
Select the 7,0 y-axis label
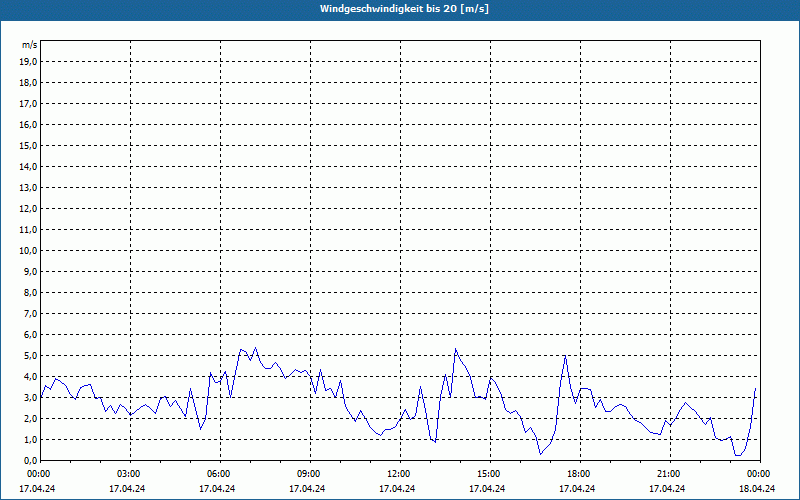coord(30,313)
